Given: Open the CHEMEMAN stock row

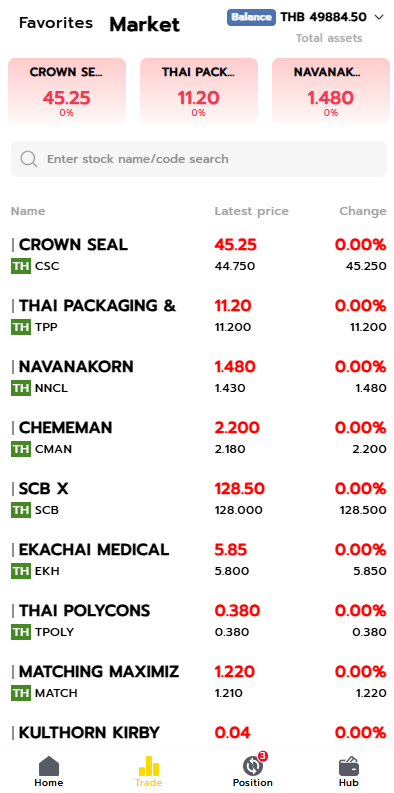Looking at the screenshot, I should click(199, 437).
